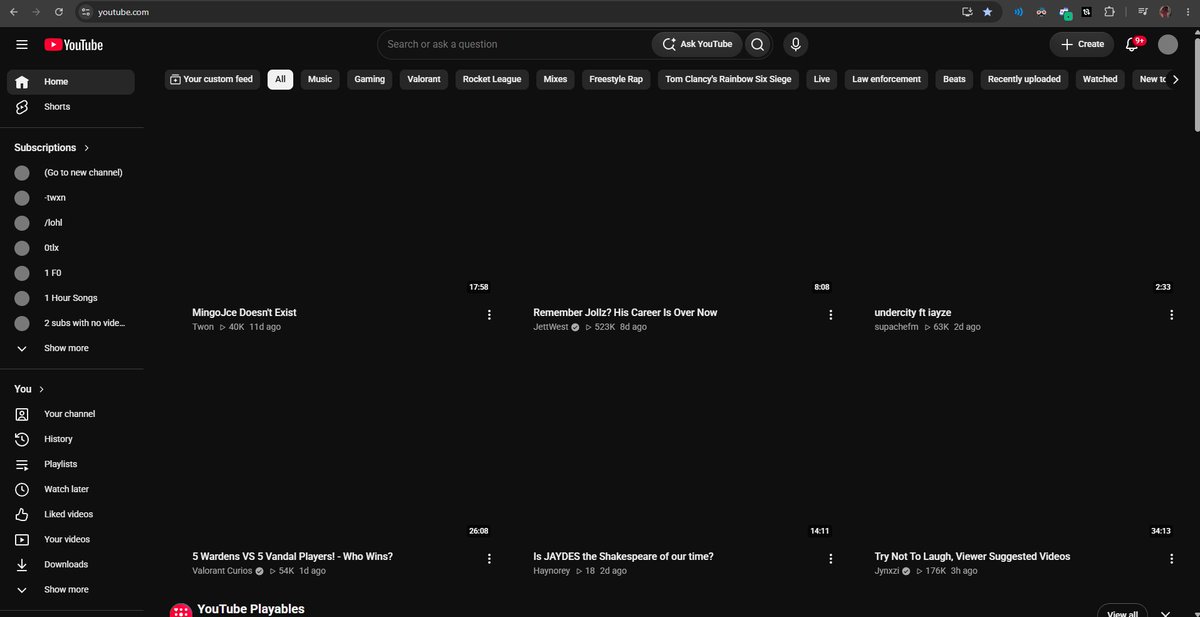The width and height of the screenshot is (1200, 617).
Task: Select the Watched filter chip
Action: tap(1100, 79)
